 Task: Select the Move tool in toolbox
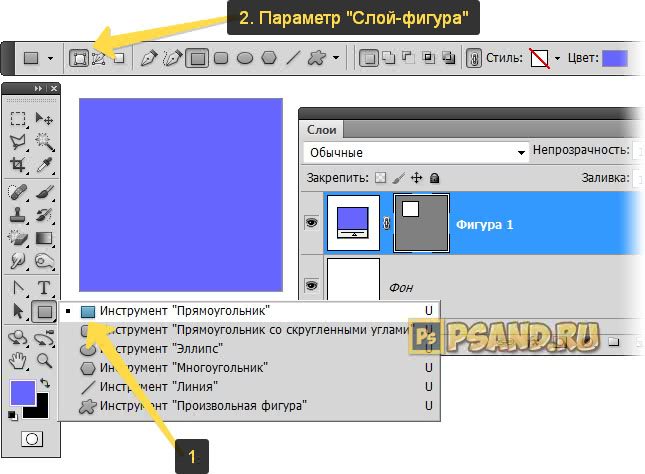point(44,119)
